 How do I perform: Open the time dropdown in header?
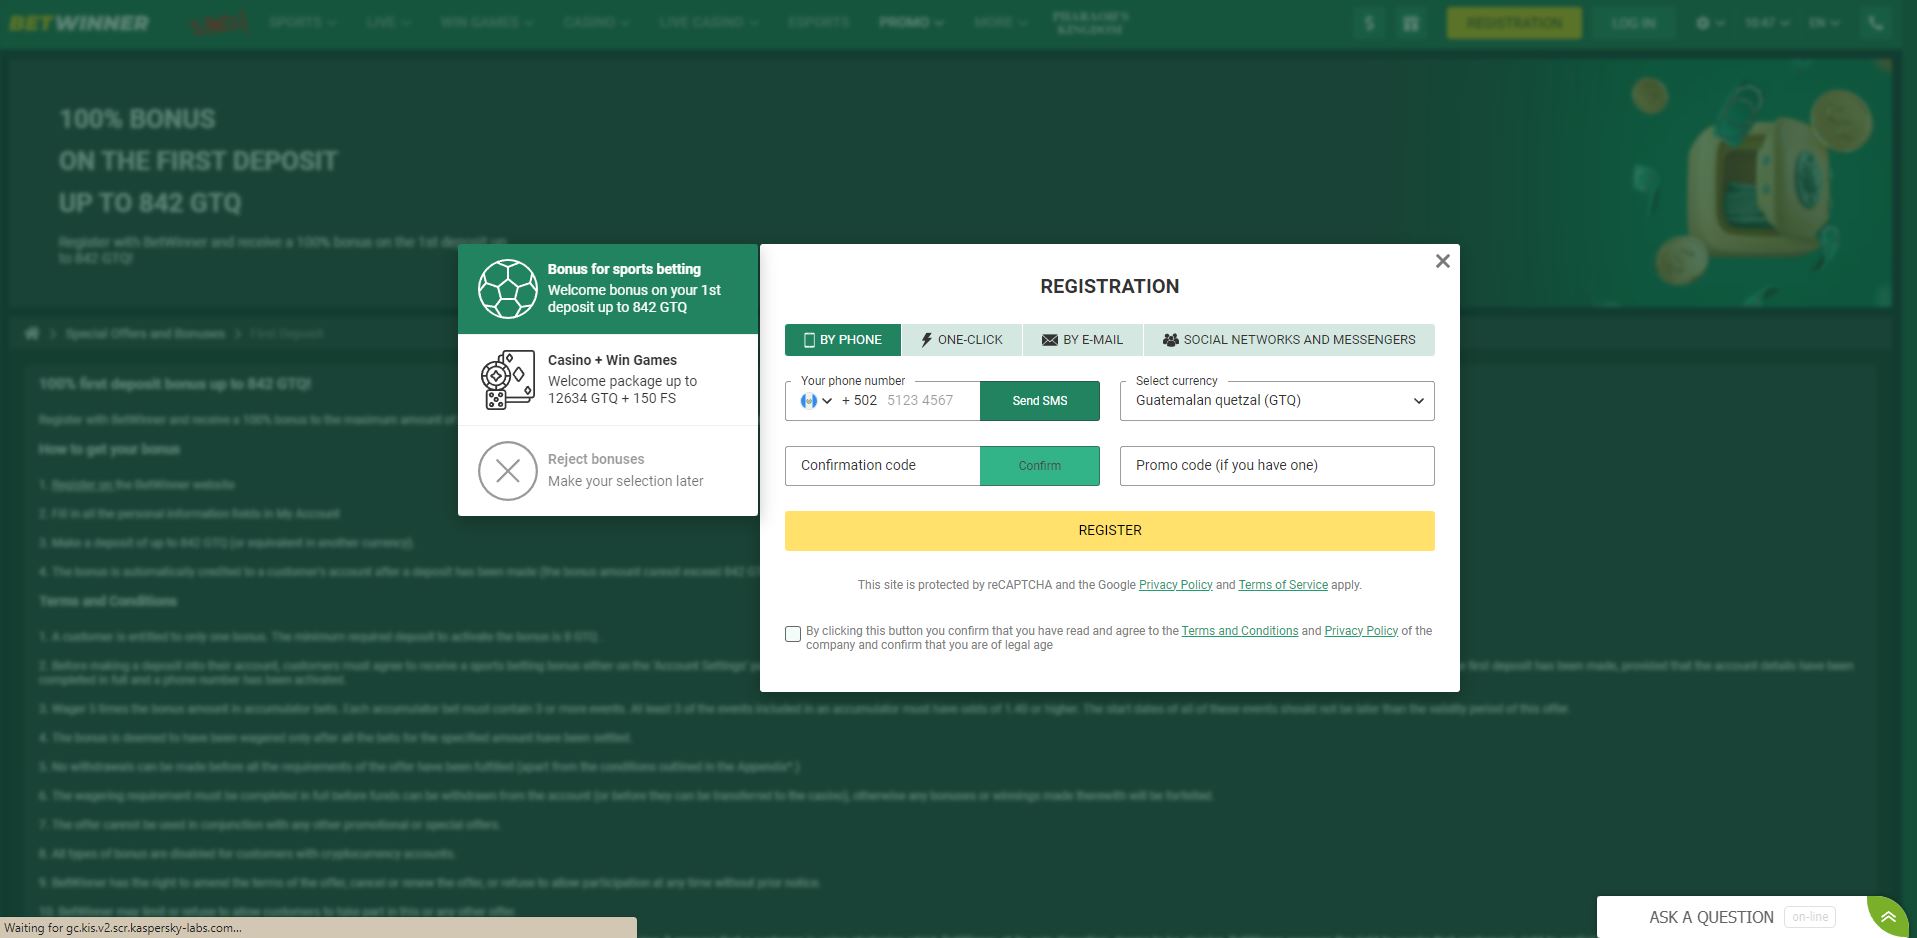[x=1767, y=23]
